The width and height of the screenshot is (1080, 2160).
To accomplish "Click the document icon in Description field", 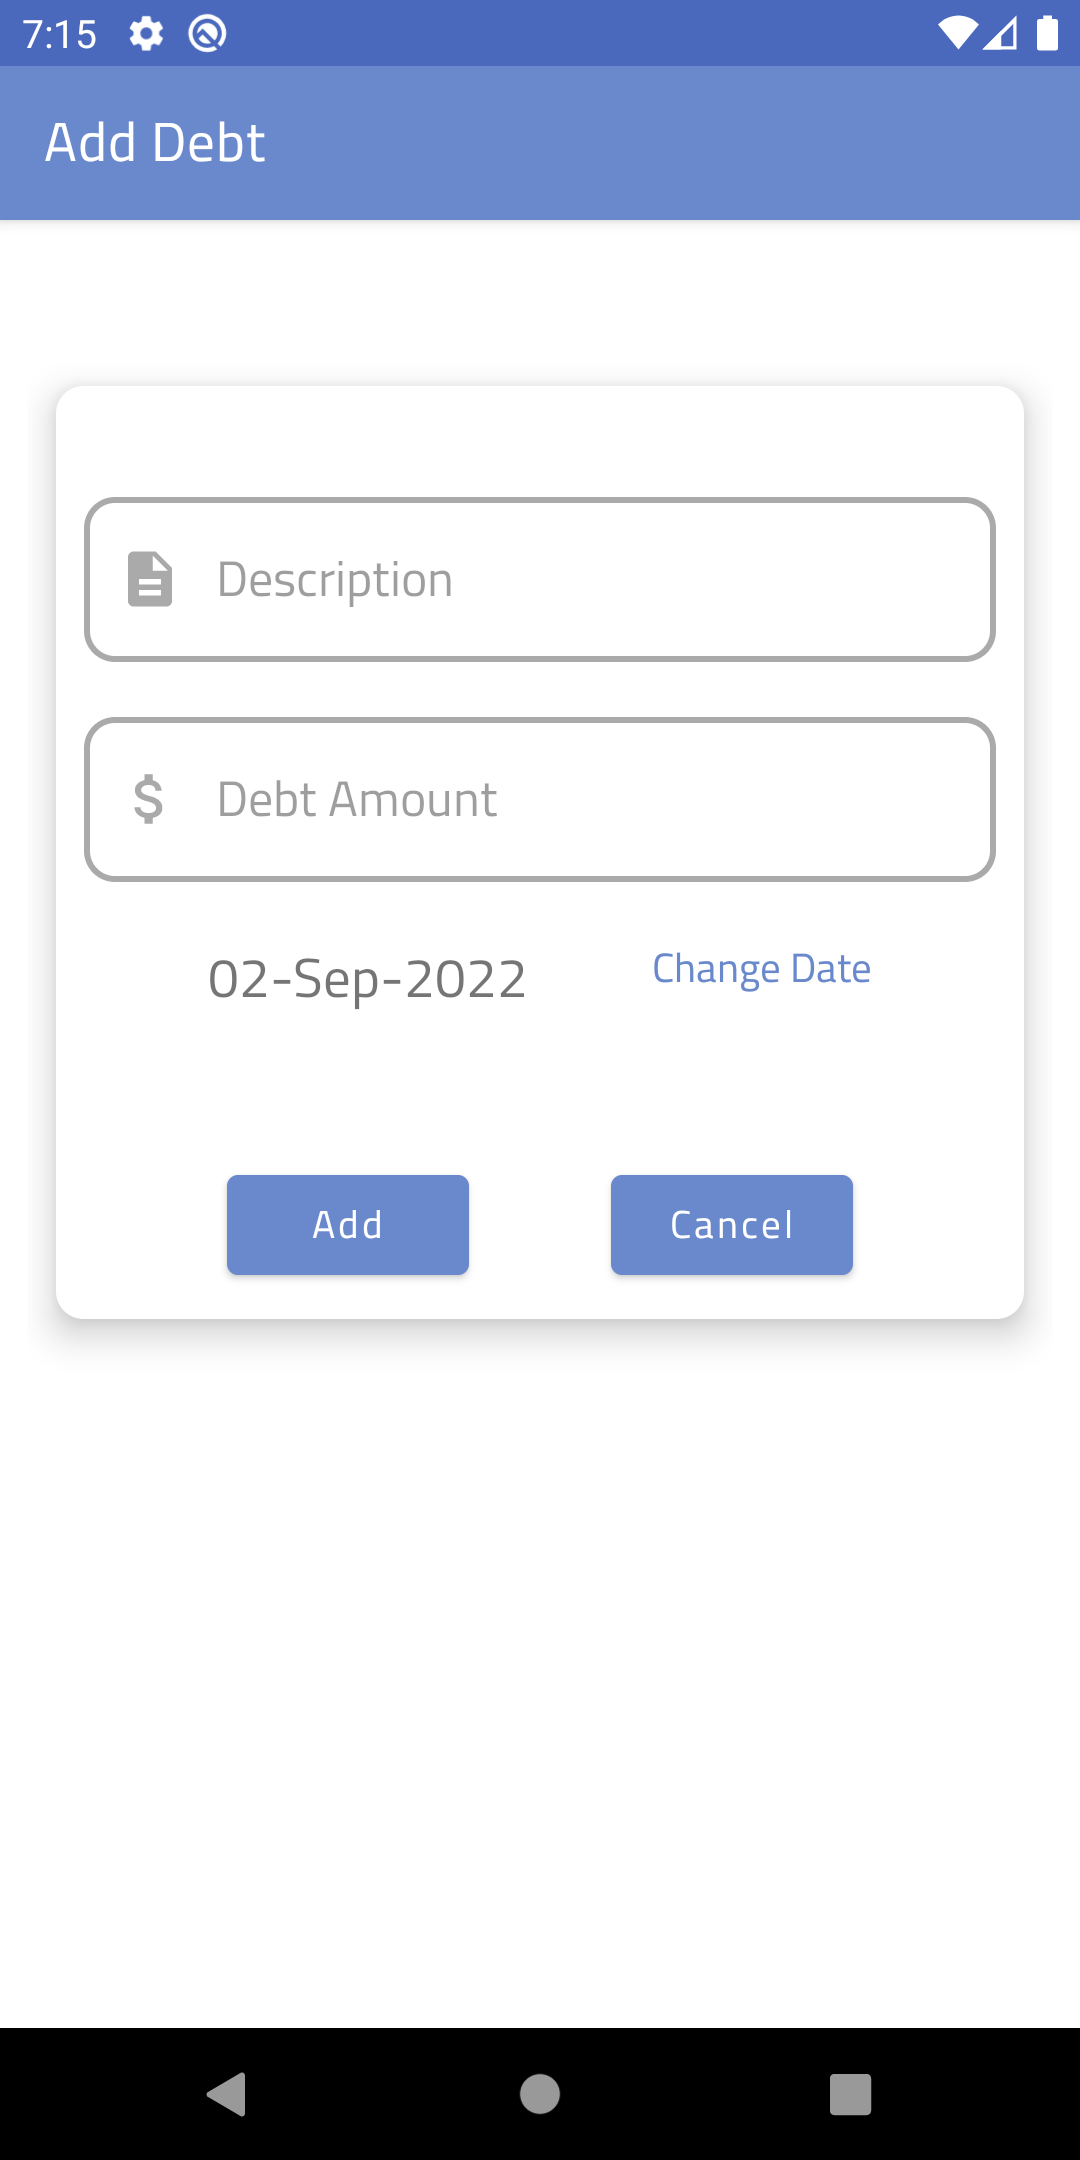I will [x=150, y=579].
